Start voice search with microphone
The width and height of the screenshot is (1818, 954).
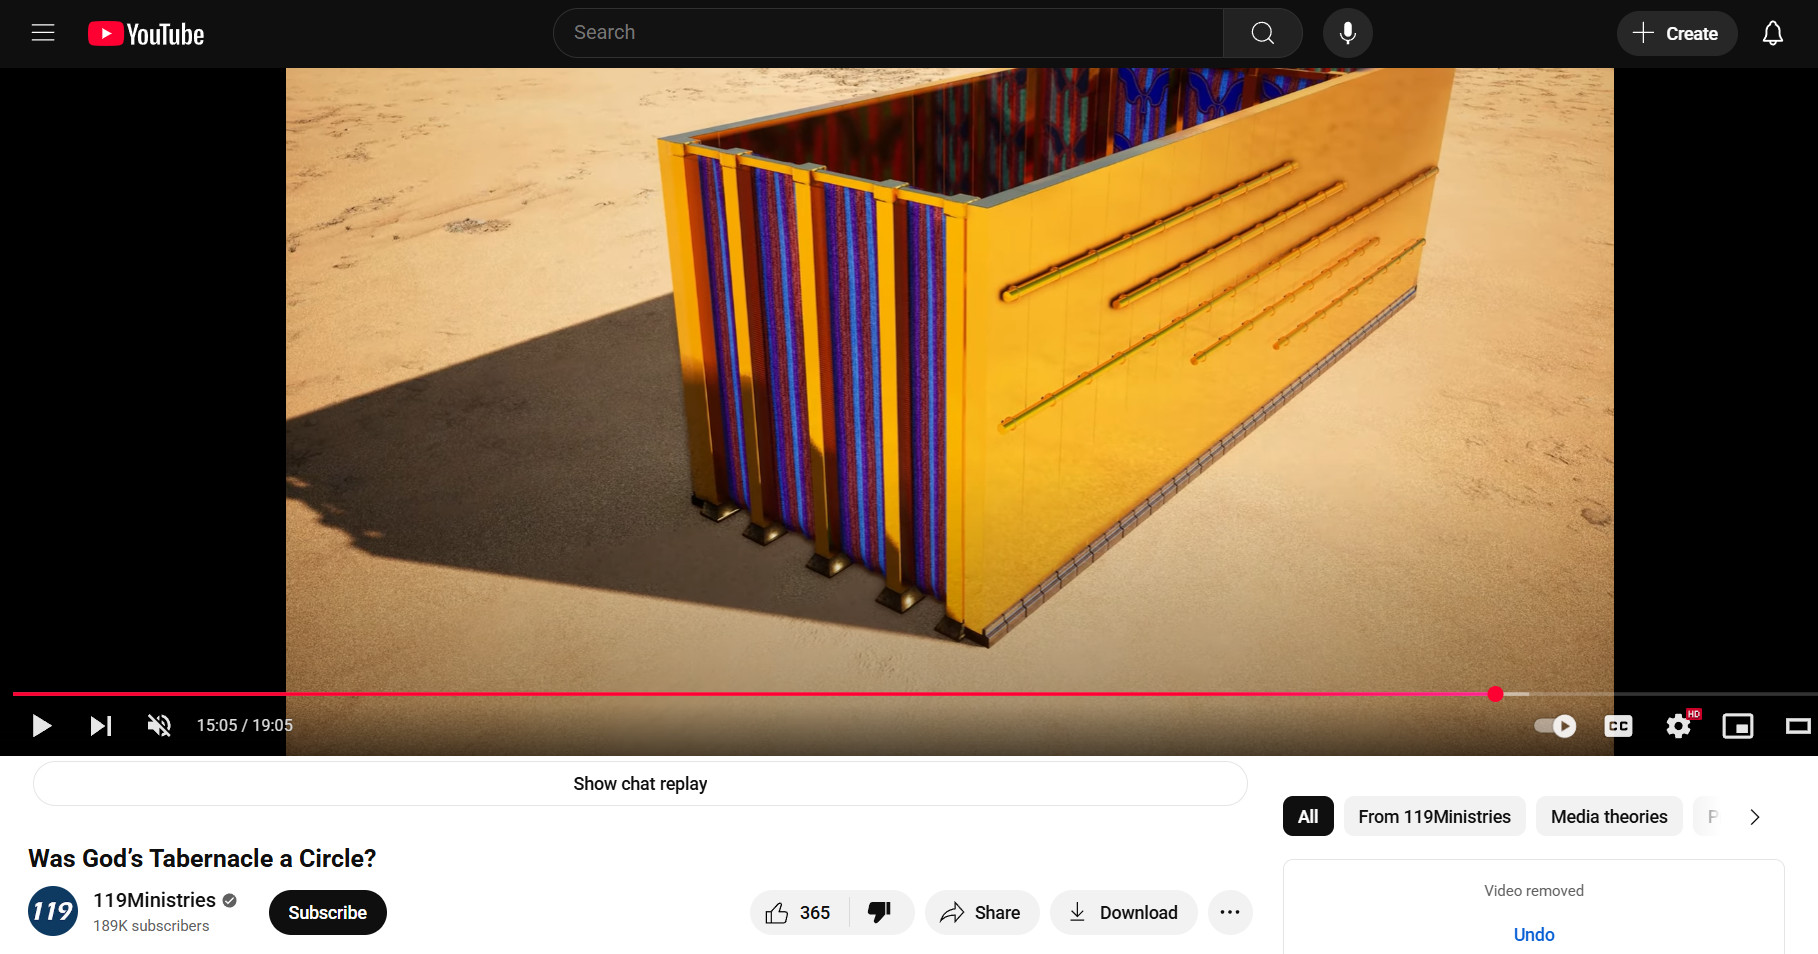pos(1347,33)
